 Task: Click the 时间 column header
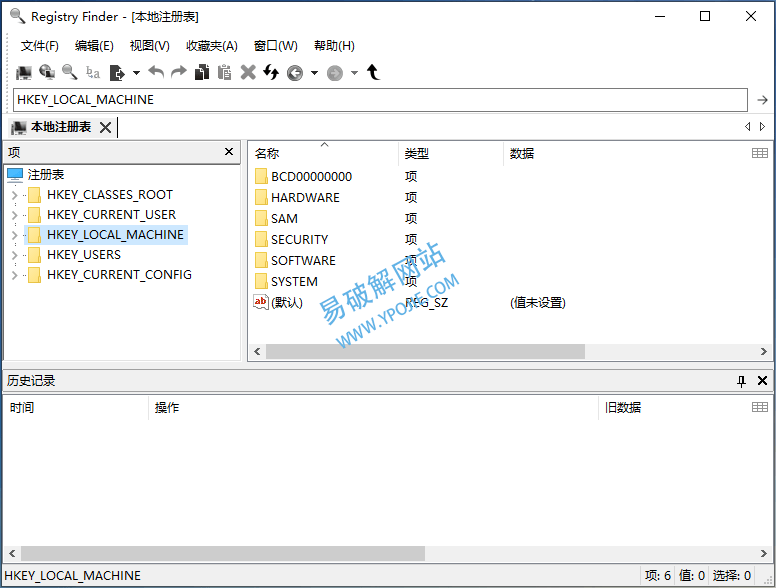pos(76,408)
